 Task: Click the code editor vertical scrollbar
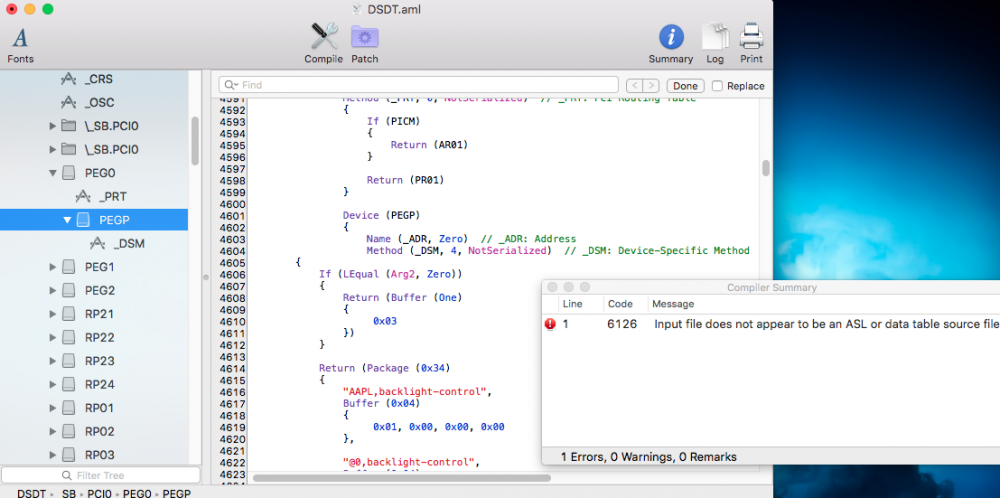pyautogui.click(x=765, y=168)
